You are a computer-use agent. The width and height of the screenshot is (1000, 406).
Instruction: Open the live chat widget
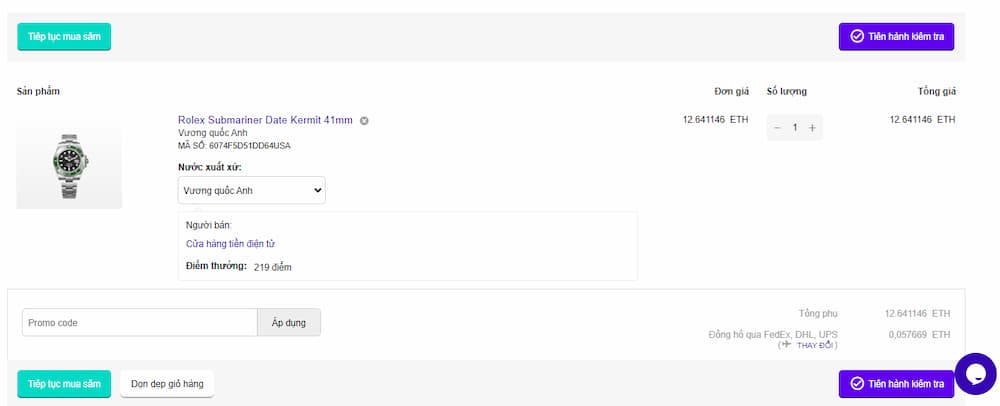975,373
